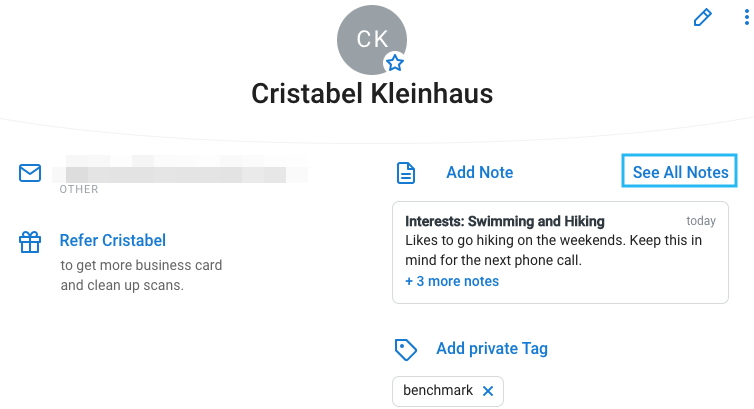Click the note's today timestamp
Viewport: 754px width, 409px height.
(x=701, y=221)
